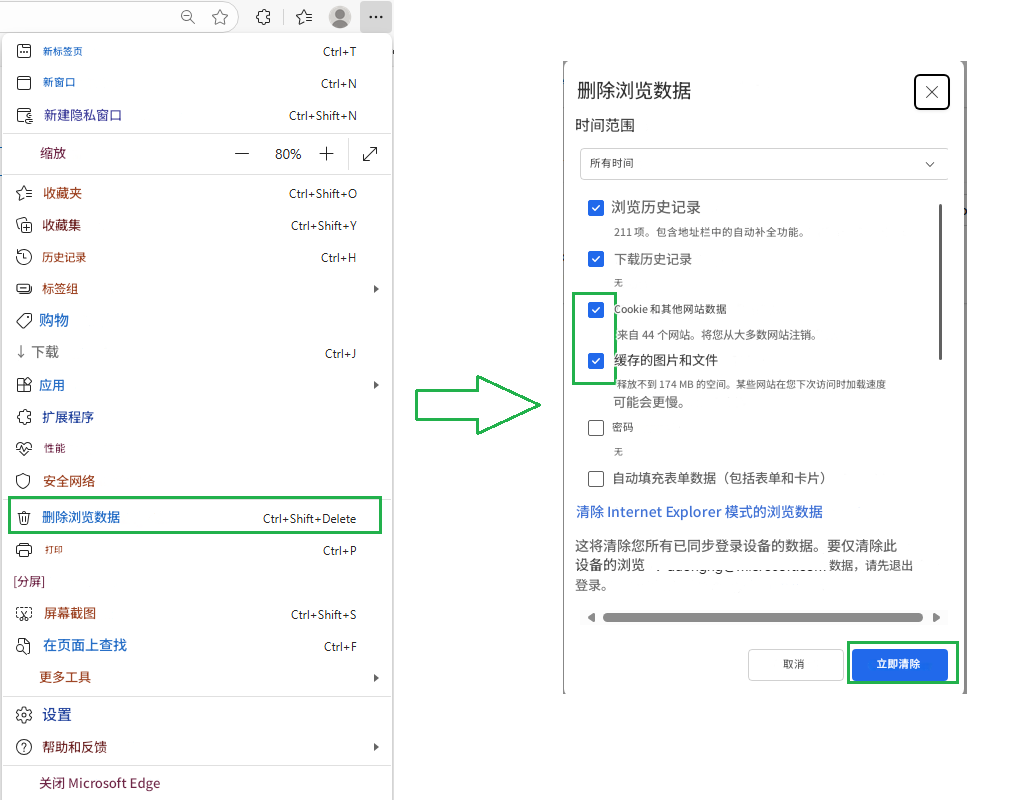Click the 应用 apps grid icon
The height and width of the screenshot is (800, 1030).
(x=24, y=385)
